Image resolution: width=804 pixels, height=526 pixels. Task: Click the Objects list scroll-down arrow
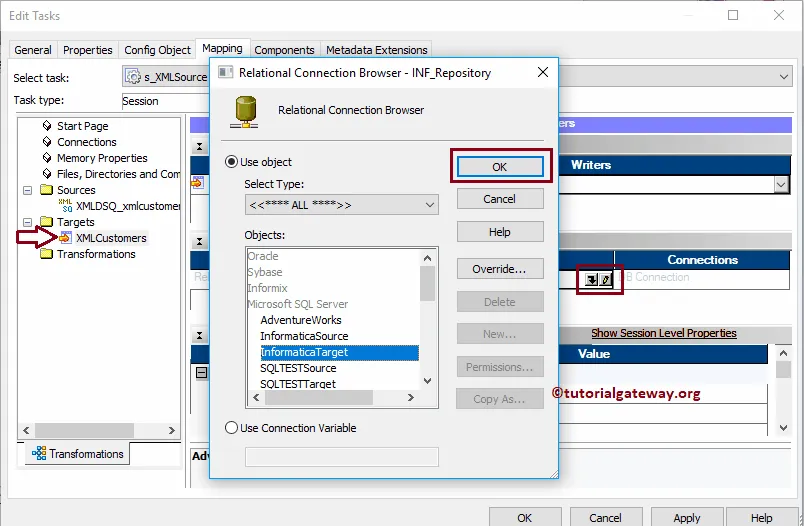428,381
